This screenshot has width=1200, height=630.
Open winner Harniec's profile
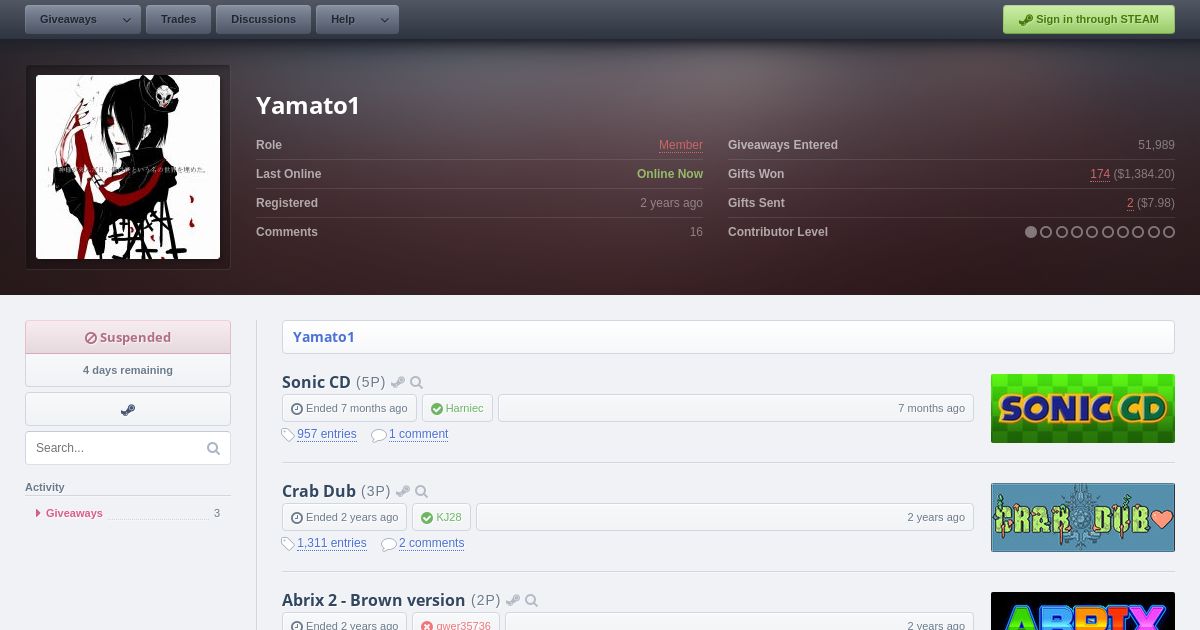pos(464,408)
